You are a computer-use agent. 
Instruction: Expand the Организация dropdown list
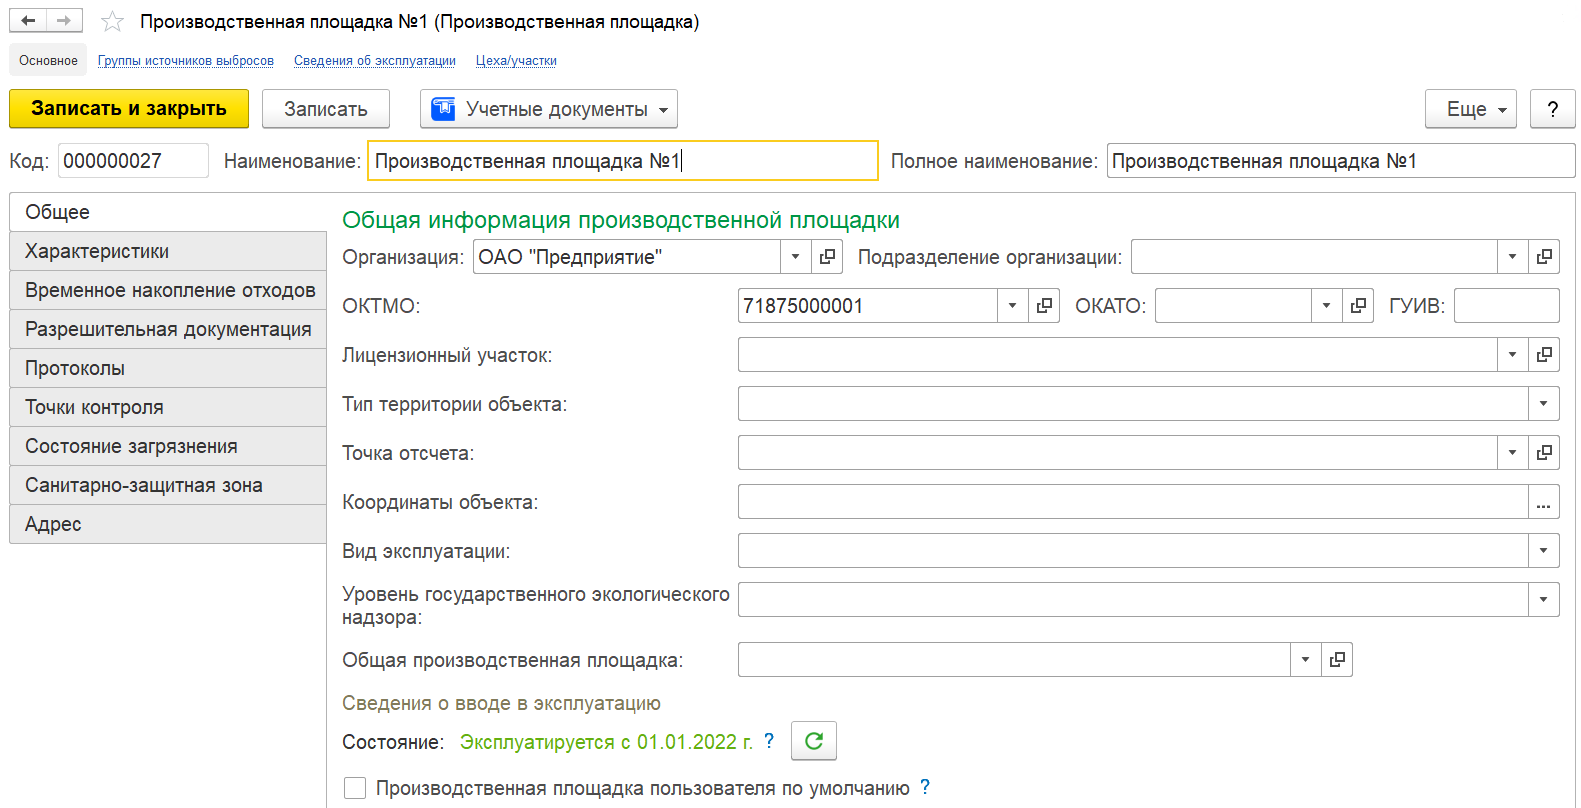(795, 257)
